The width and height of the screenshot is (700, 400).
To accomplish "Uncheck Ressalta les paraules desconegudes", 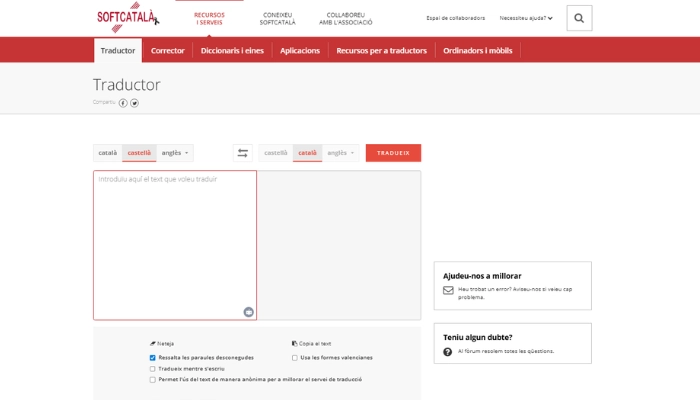I will (152, 357).
